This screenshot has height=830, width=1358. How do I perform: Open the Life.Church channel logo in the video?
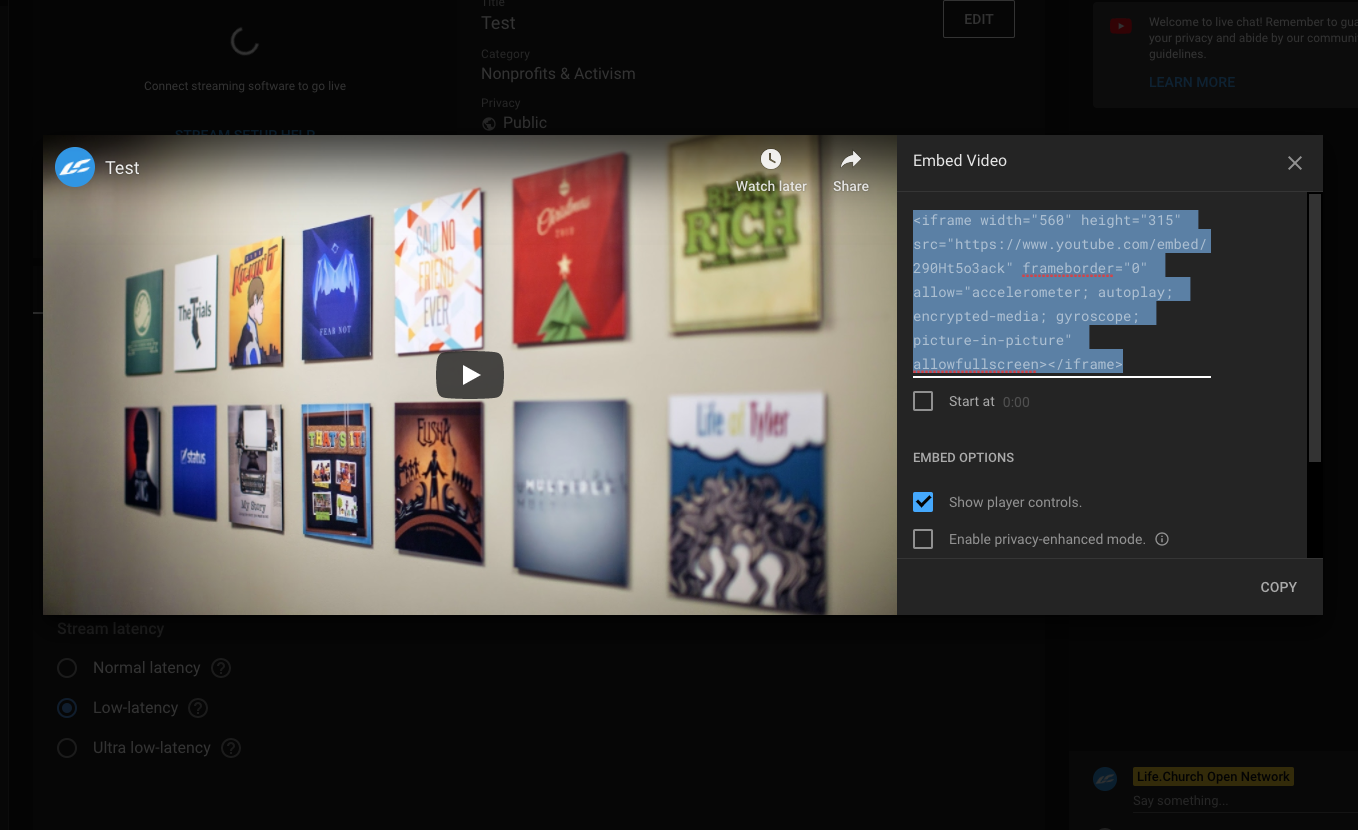(75, 167)
